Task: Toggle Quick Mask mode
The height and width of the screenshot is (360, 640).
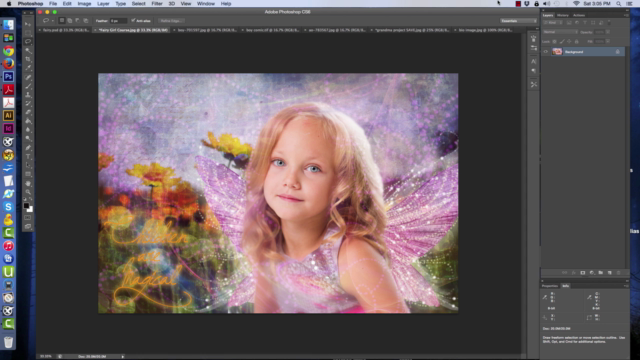Action: 28,218
